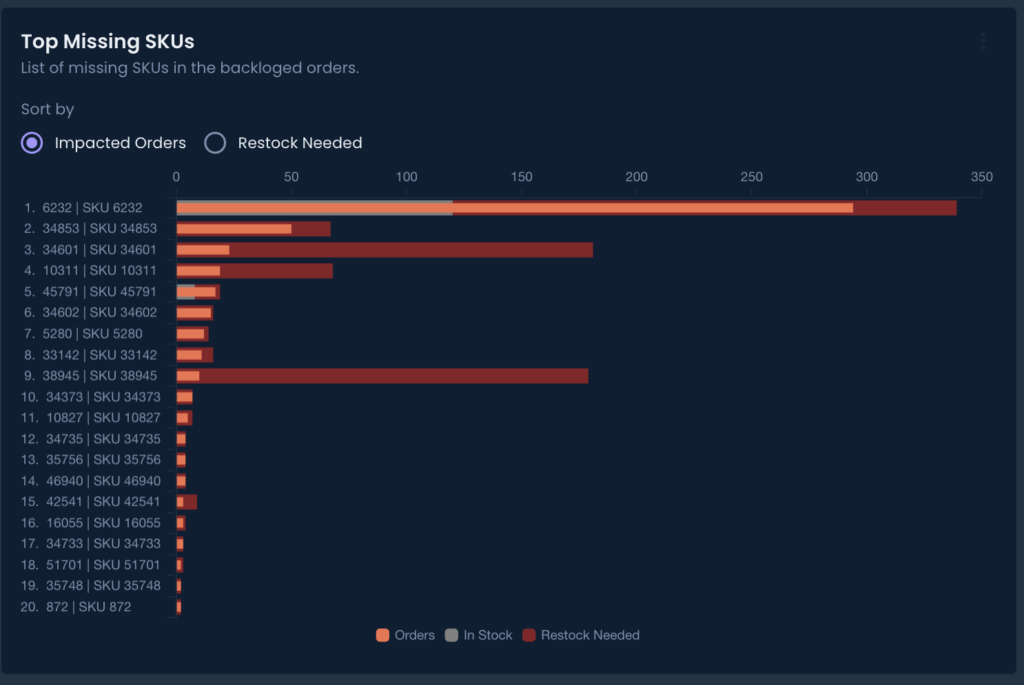Select the Restock Needed sort option

tap(215, 143)
